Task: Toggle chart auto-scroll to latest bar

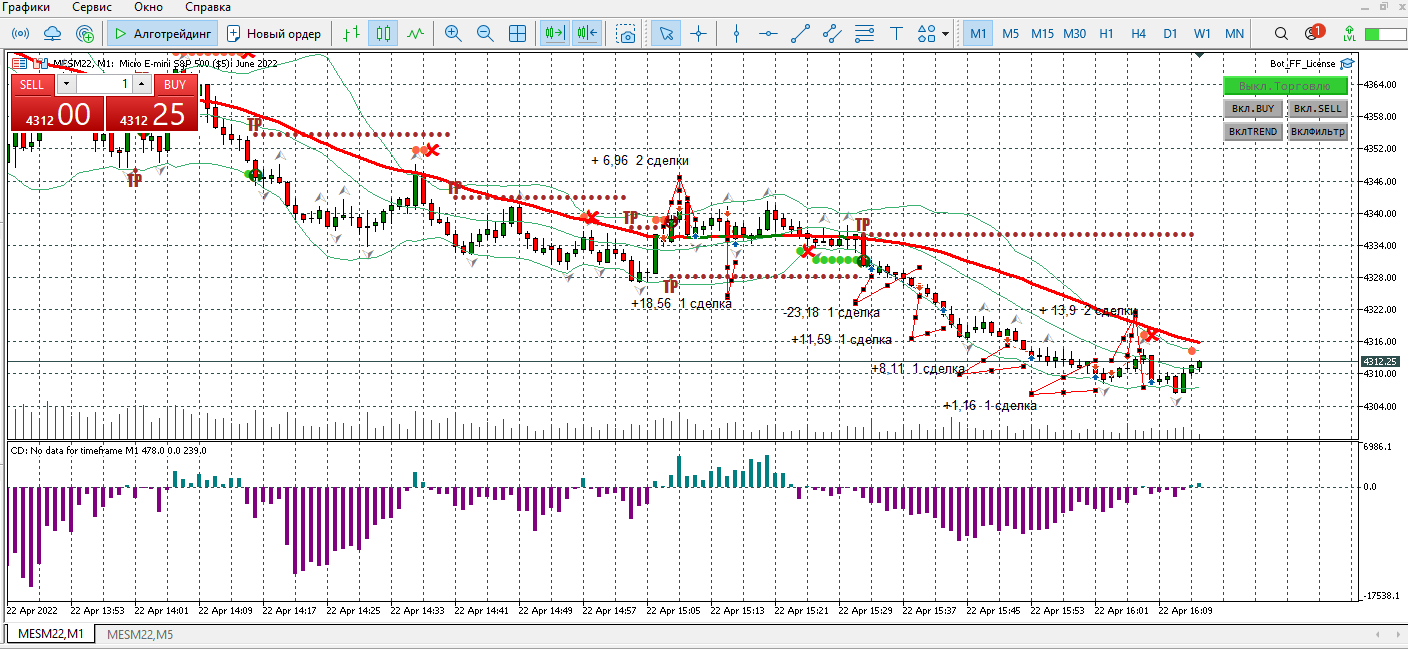Action: [x=555, y=33]
